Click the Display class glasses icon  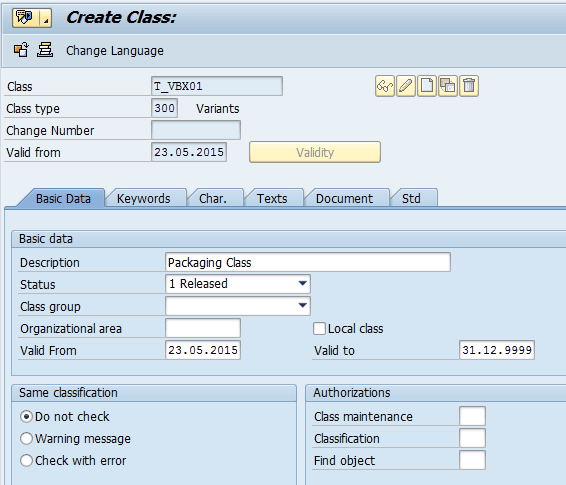385,86
